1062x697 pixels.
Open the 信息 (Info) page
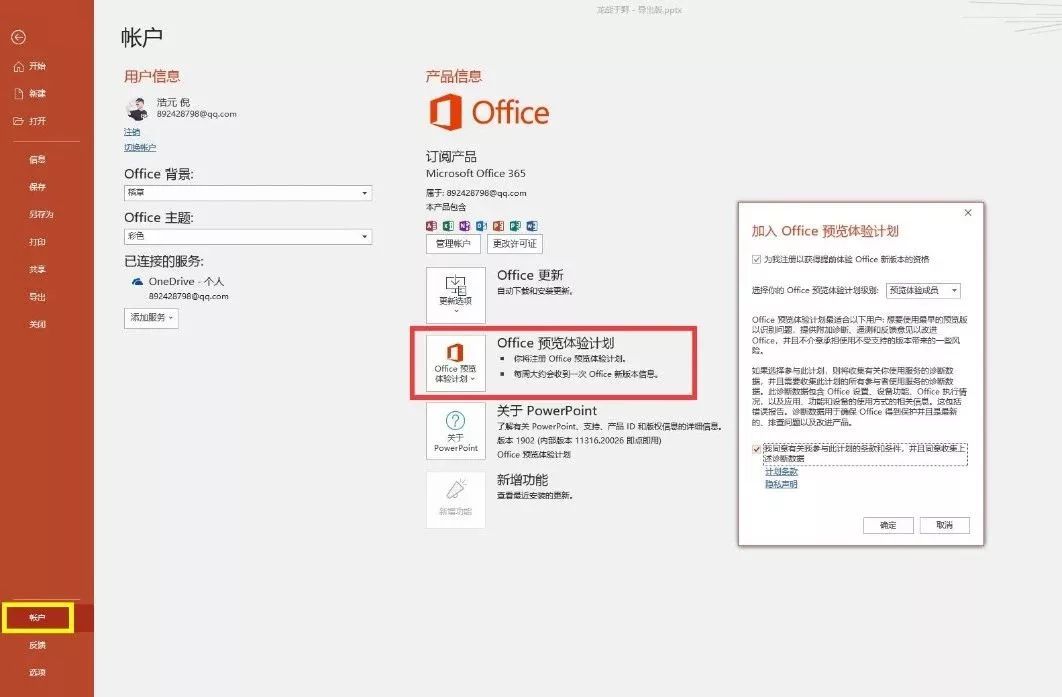point(37,160)
